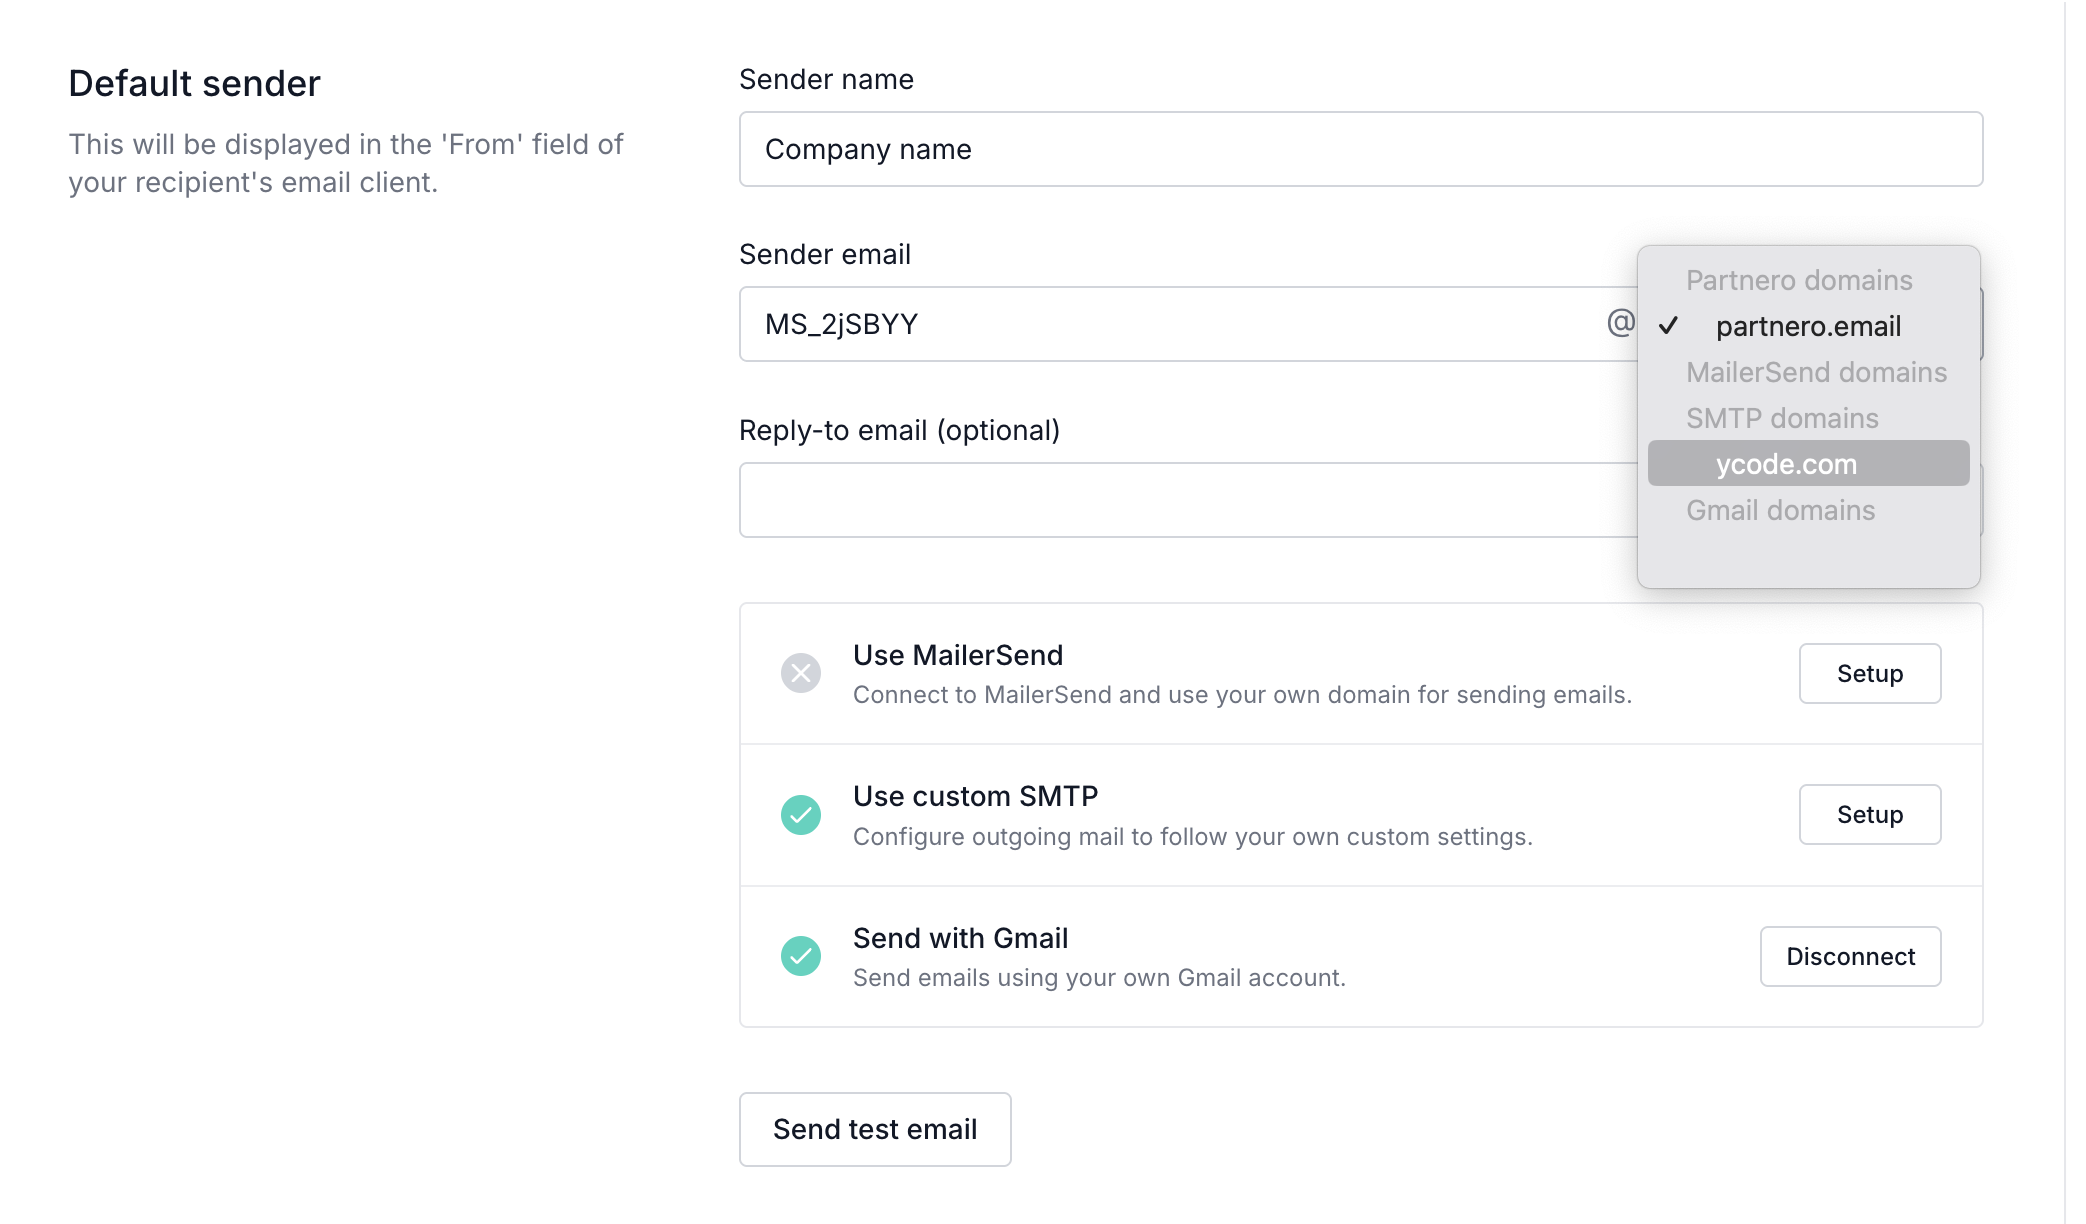Click the Gmail domains group label

tap(1780, 510)
